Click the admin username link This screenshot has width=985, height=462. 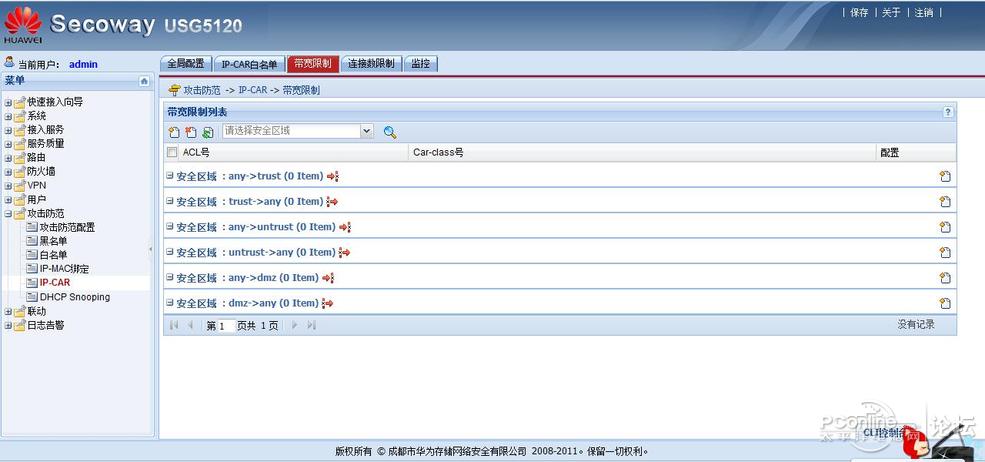click(x=83, y=64)
